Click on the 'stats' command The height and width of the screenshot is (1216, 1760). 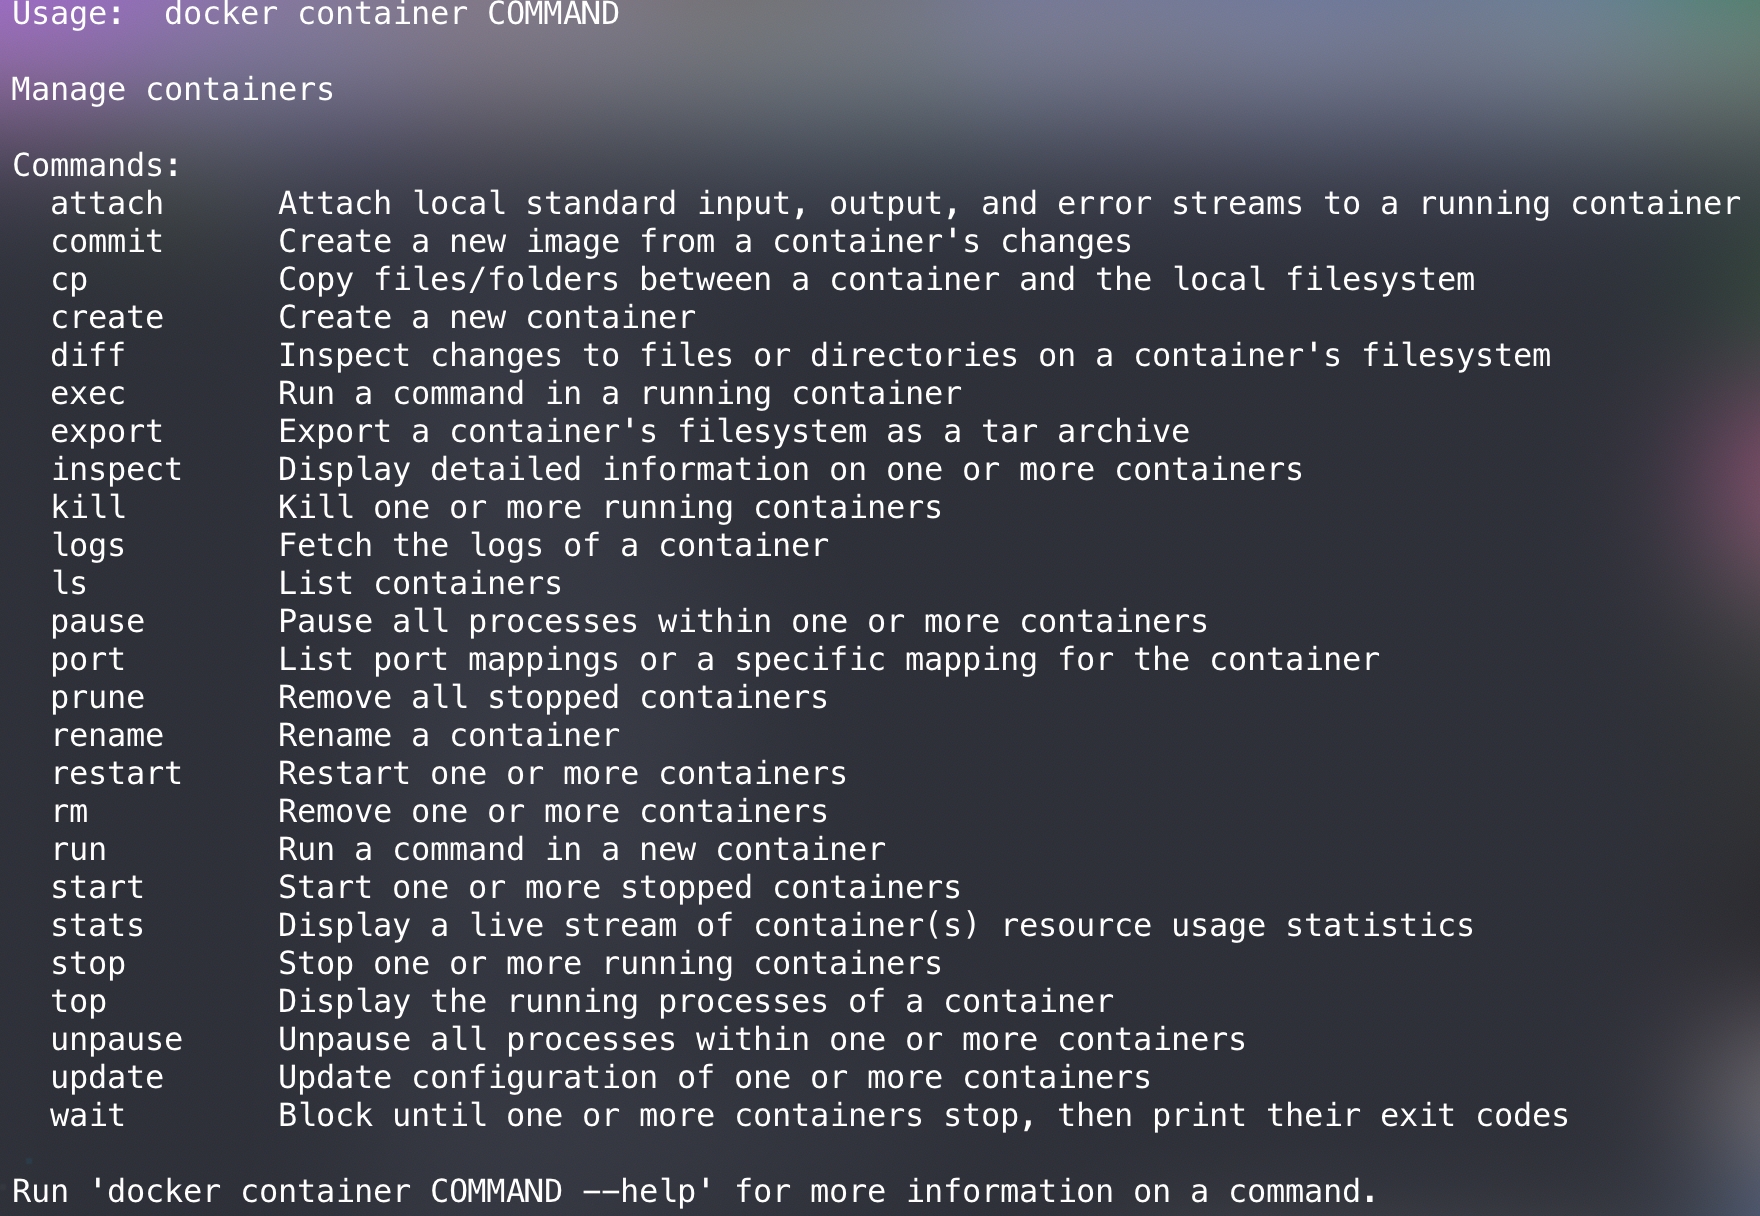98,926
